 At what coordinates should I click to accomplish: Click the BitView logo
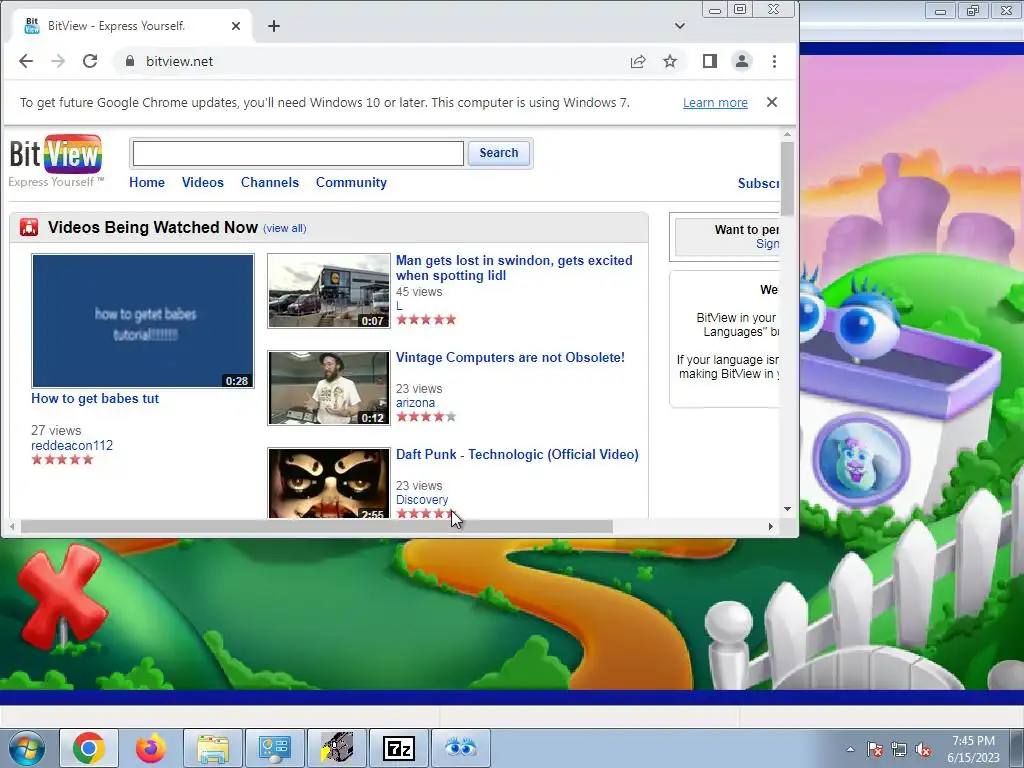click(56, 161)
